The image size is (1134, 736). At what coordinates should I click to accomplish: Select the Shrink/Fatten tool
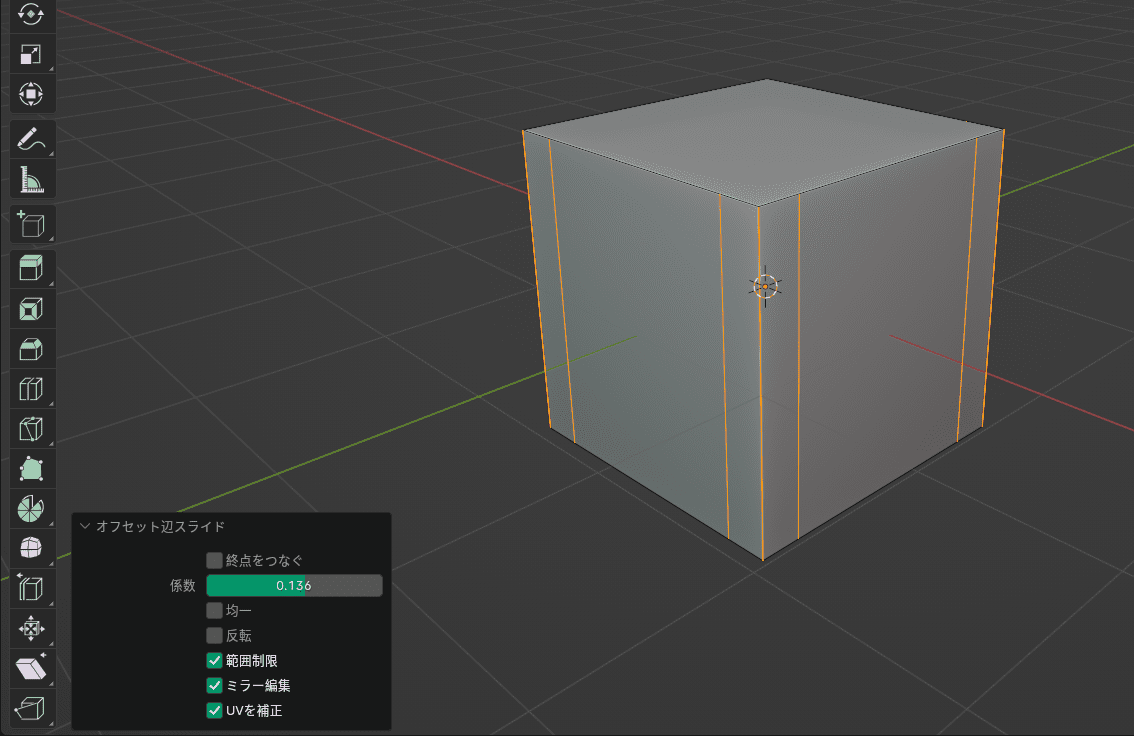point(31,628)
